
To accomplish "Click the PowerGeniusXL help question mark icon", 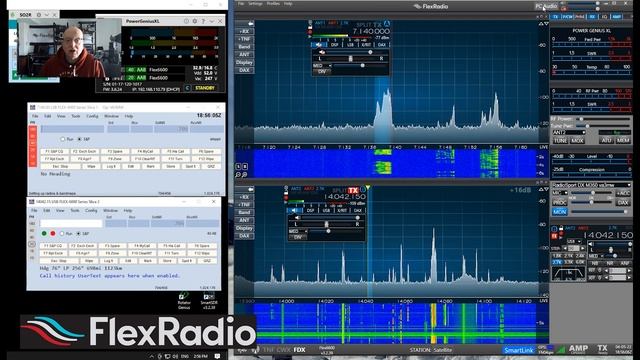I will coord(203,21).
